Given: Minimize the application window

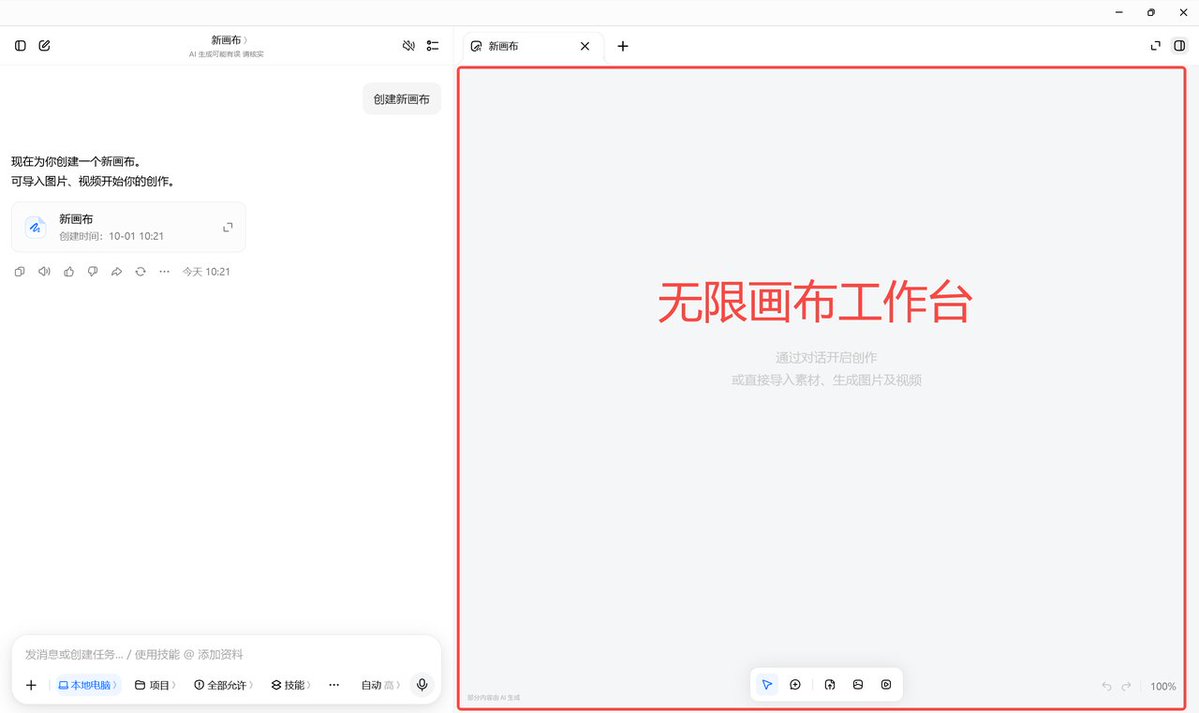Looking at the screenshot, I should 1119,12.
